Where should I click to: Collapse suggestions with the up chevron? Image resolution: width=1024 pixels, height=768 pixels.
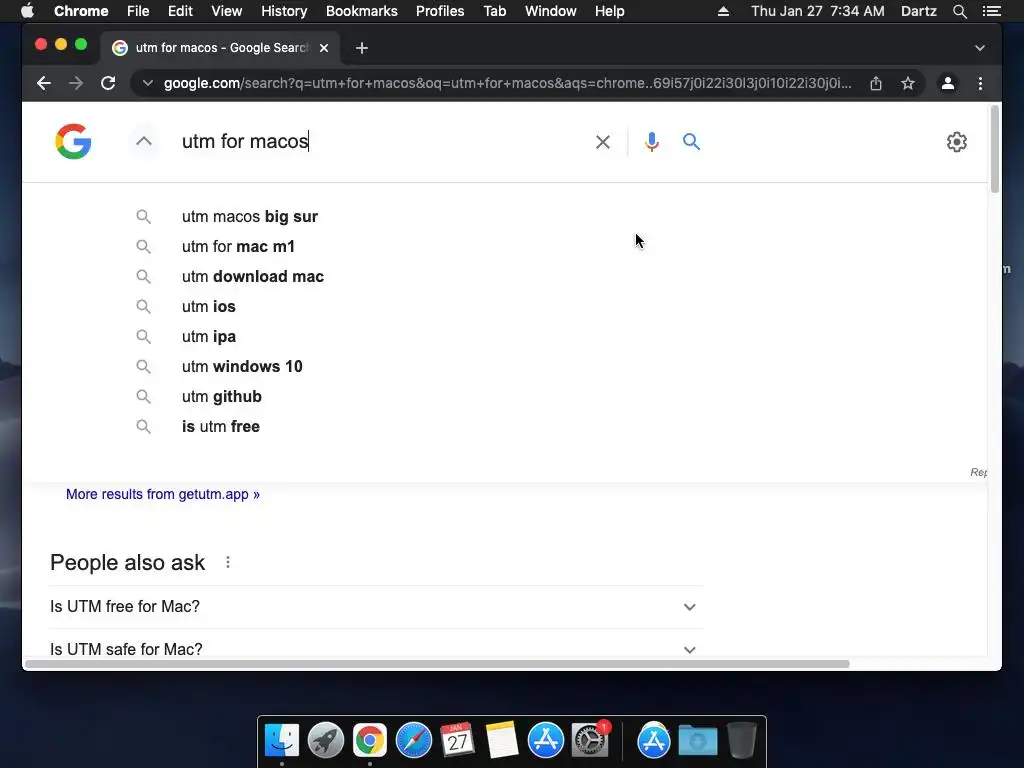click(144, 141)
